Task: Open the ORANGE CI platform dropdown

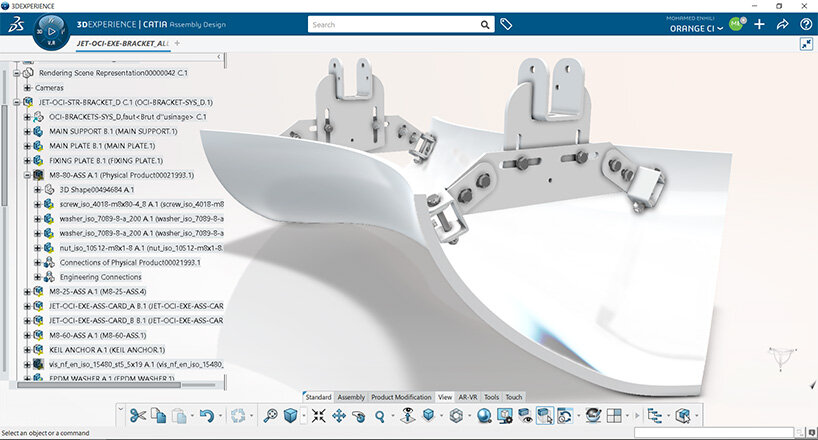Action: point(709,29)
